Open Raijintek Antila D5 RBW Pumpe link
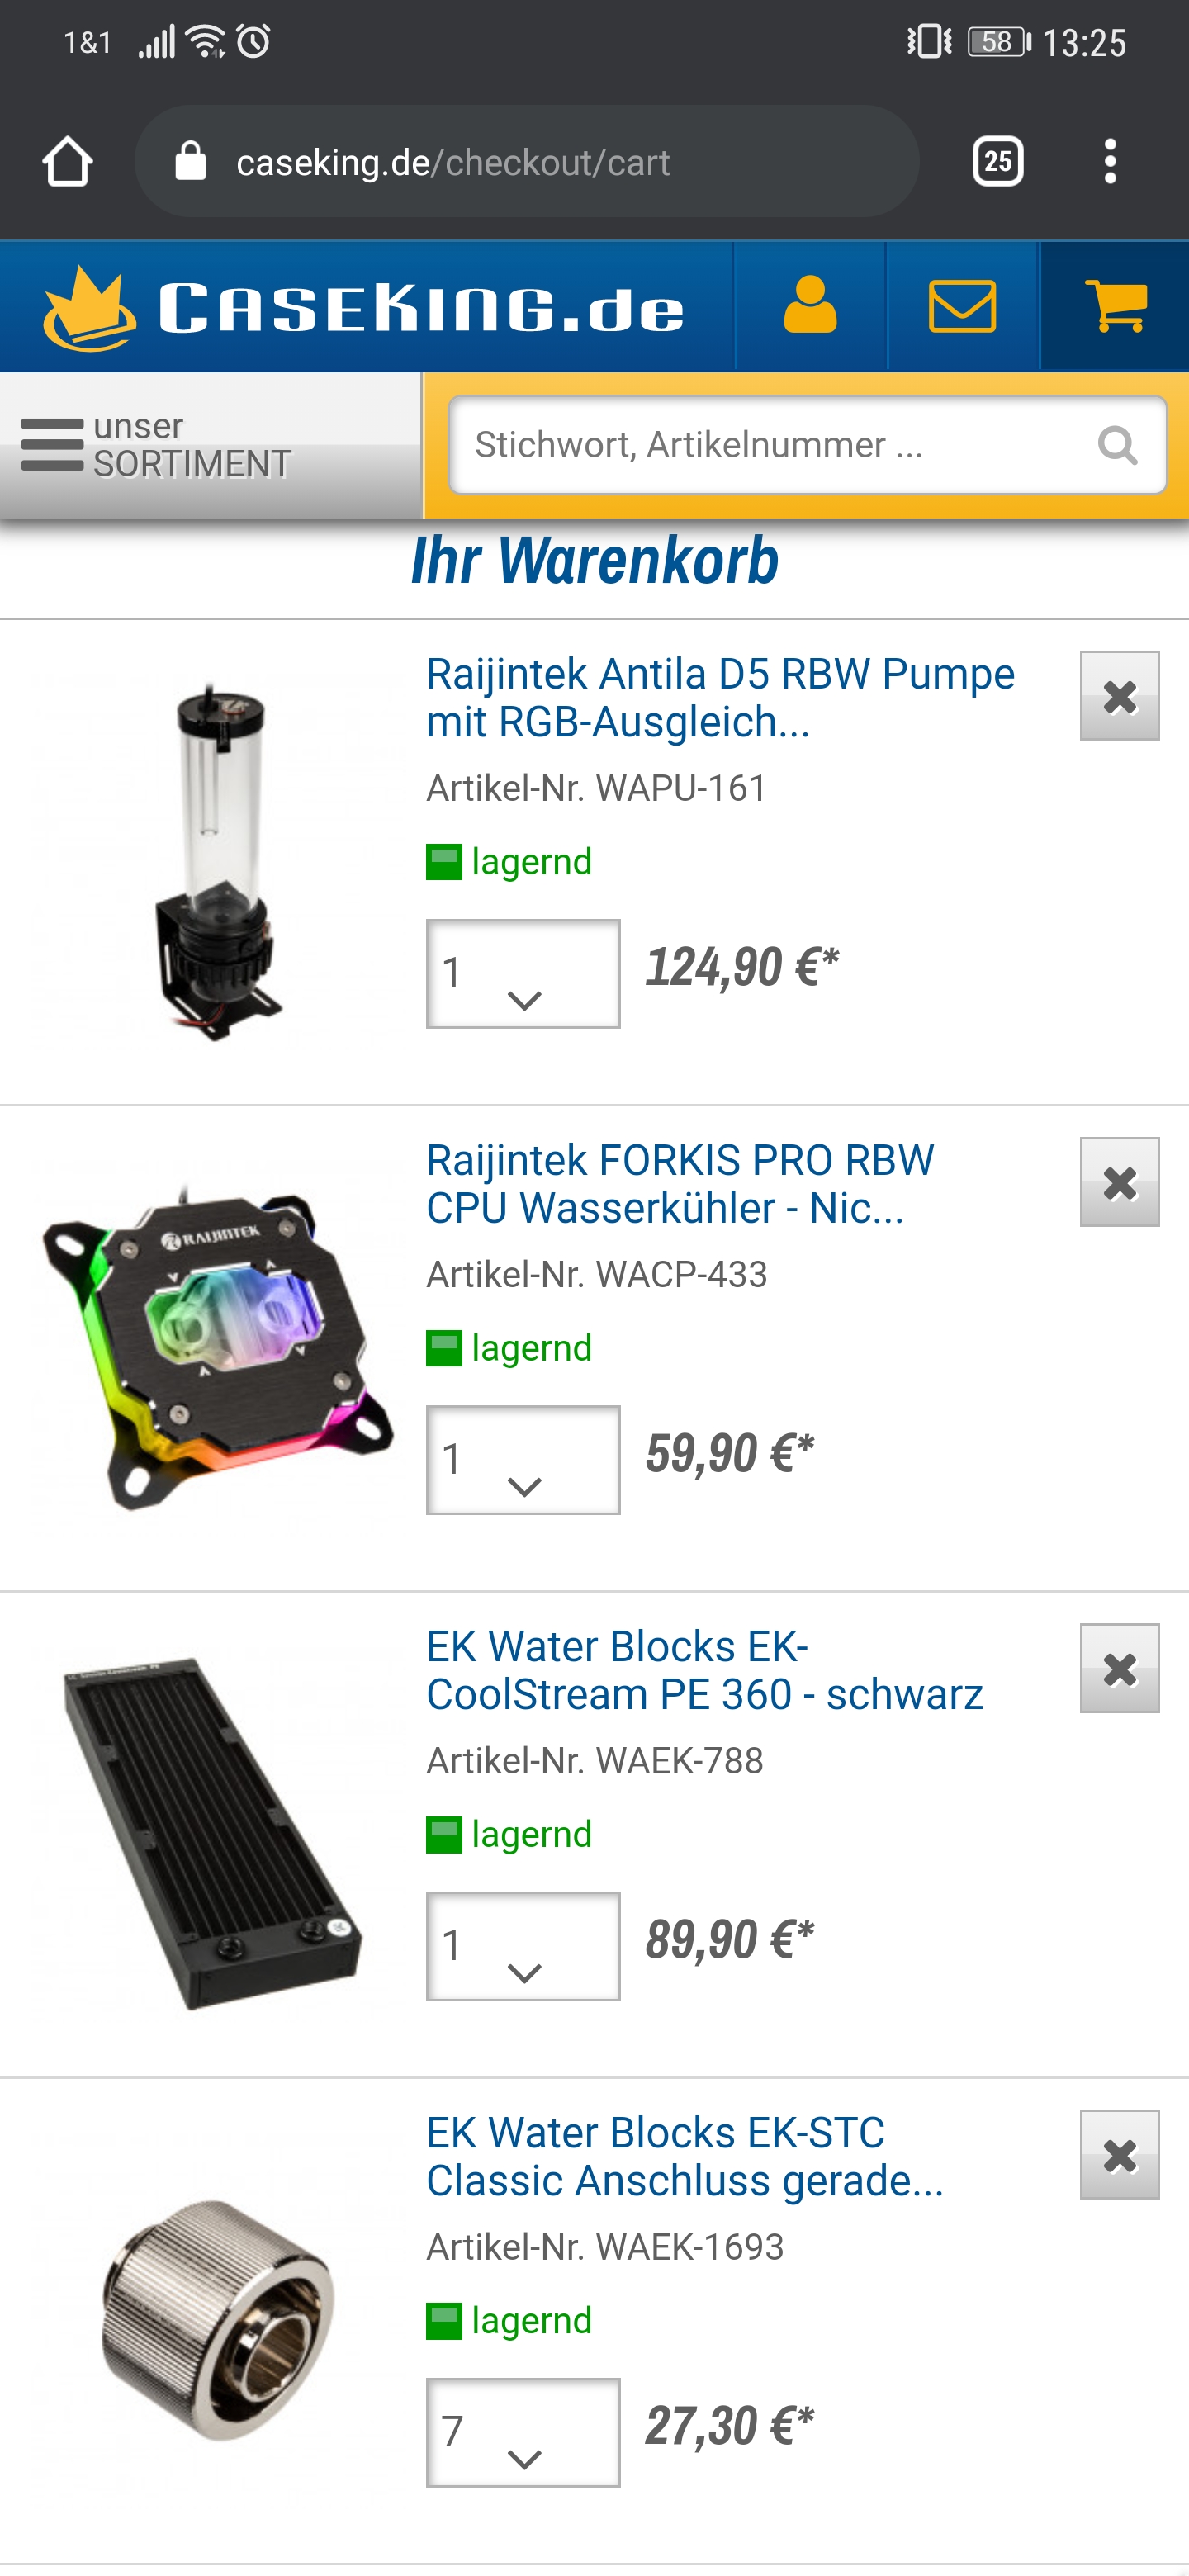Image resolution: width=1189 pixels, height=2576 pixels. click(721, 698)
